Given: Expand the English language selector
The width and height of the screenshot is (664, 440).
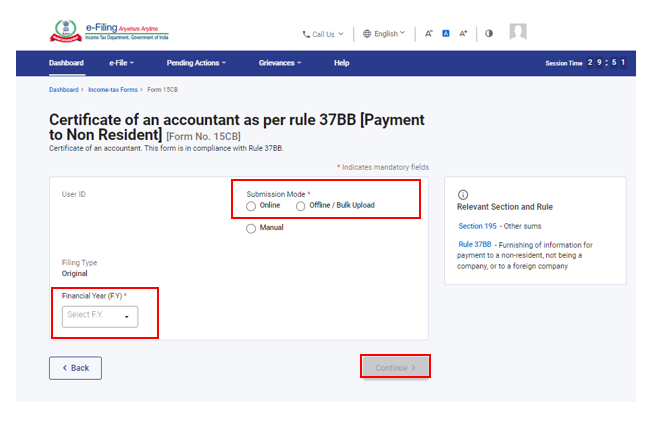Looking at the screenshot, I should [384, 33].
